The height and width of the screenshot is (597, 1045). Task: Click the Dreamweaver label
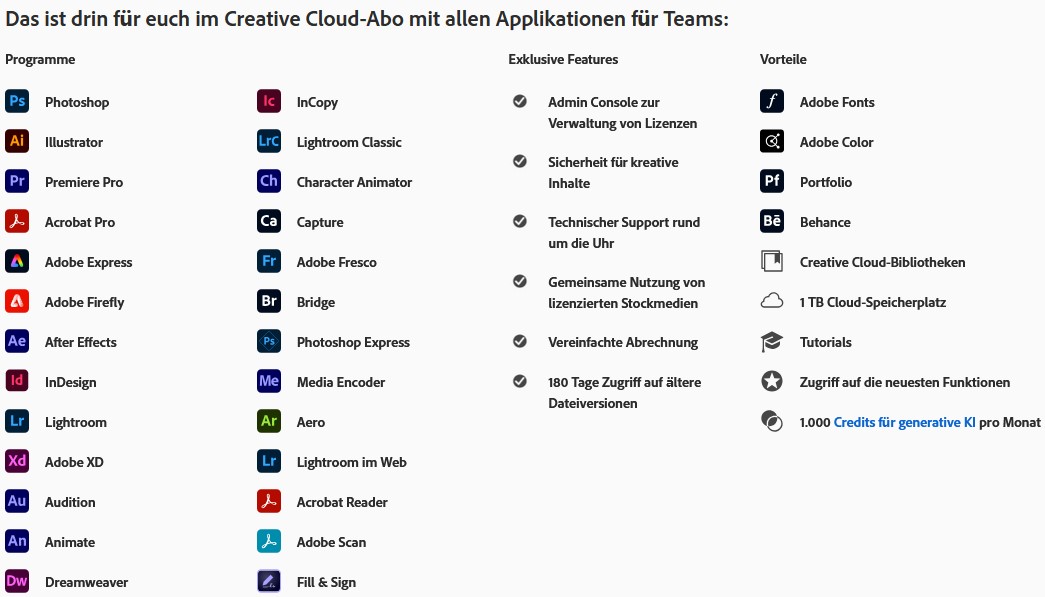[87, 582]
